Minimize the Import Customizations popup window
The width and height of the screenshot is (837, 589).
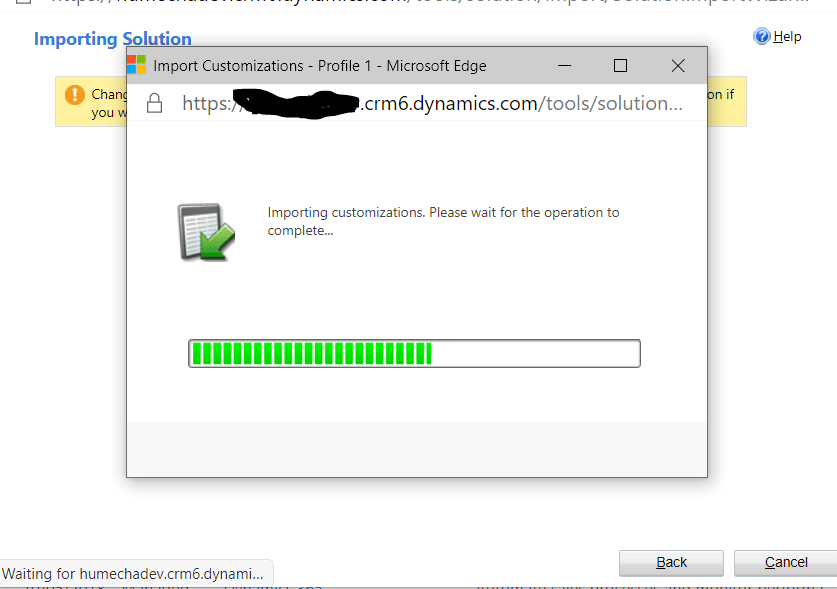pos(564,66)
